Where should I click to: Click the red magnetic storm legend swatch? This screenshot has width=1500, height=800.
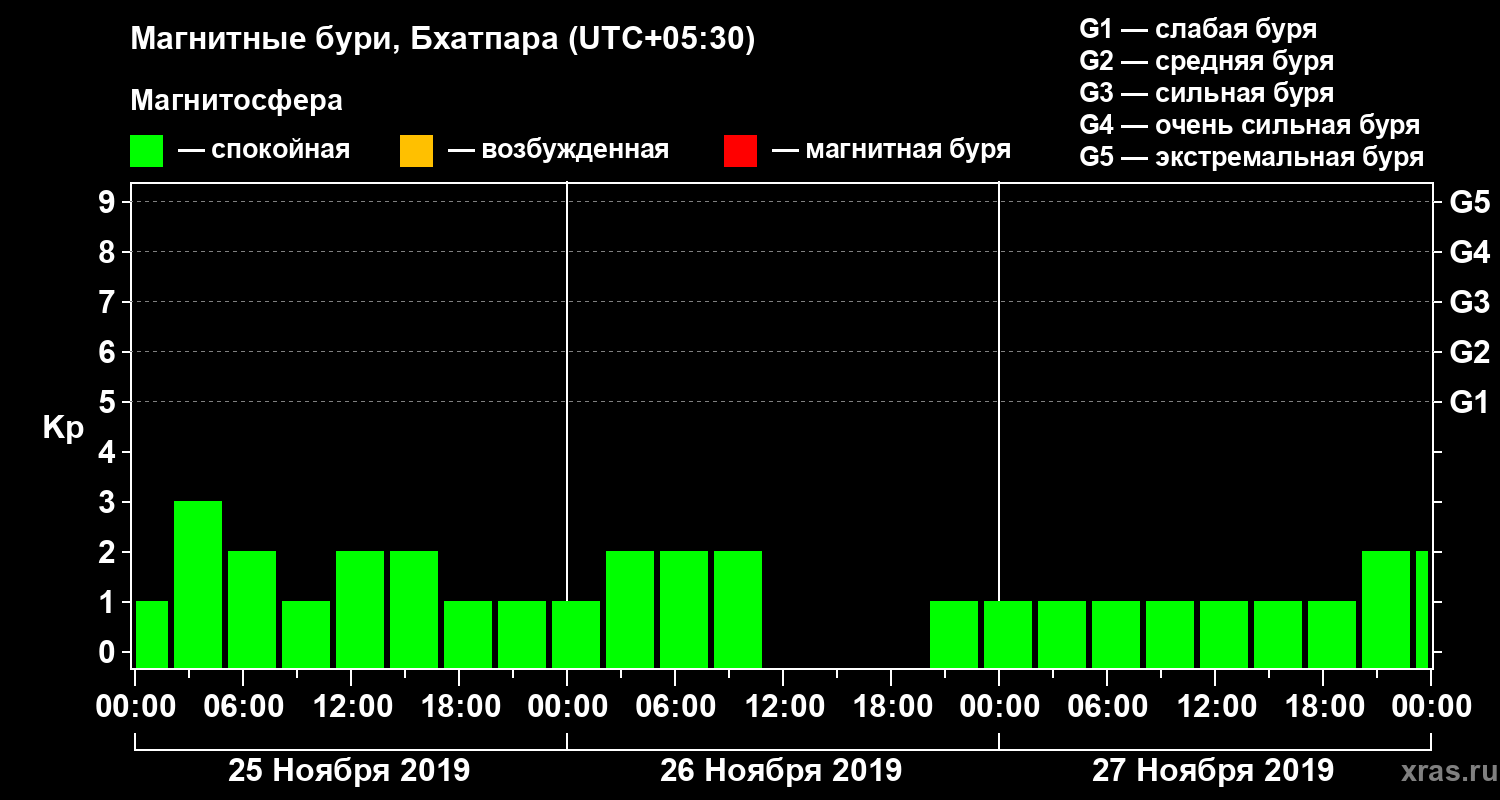(740, 151)
